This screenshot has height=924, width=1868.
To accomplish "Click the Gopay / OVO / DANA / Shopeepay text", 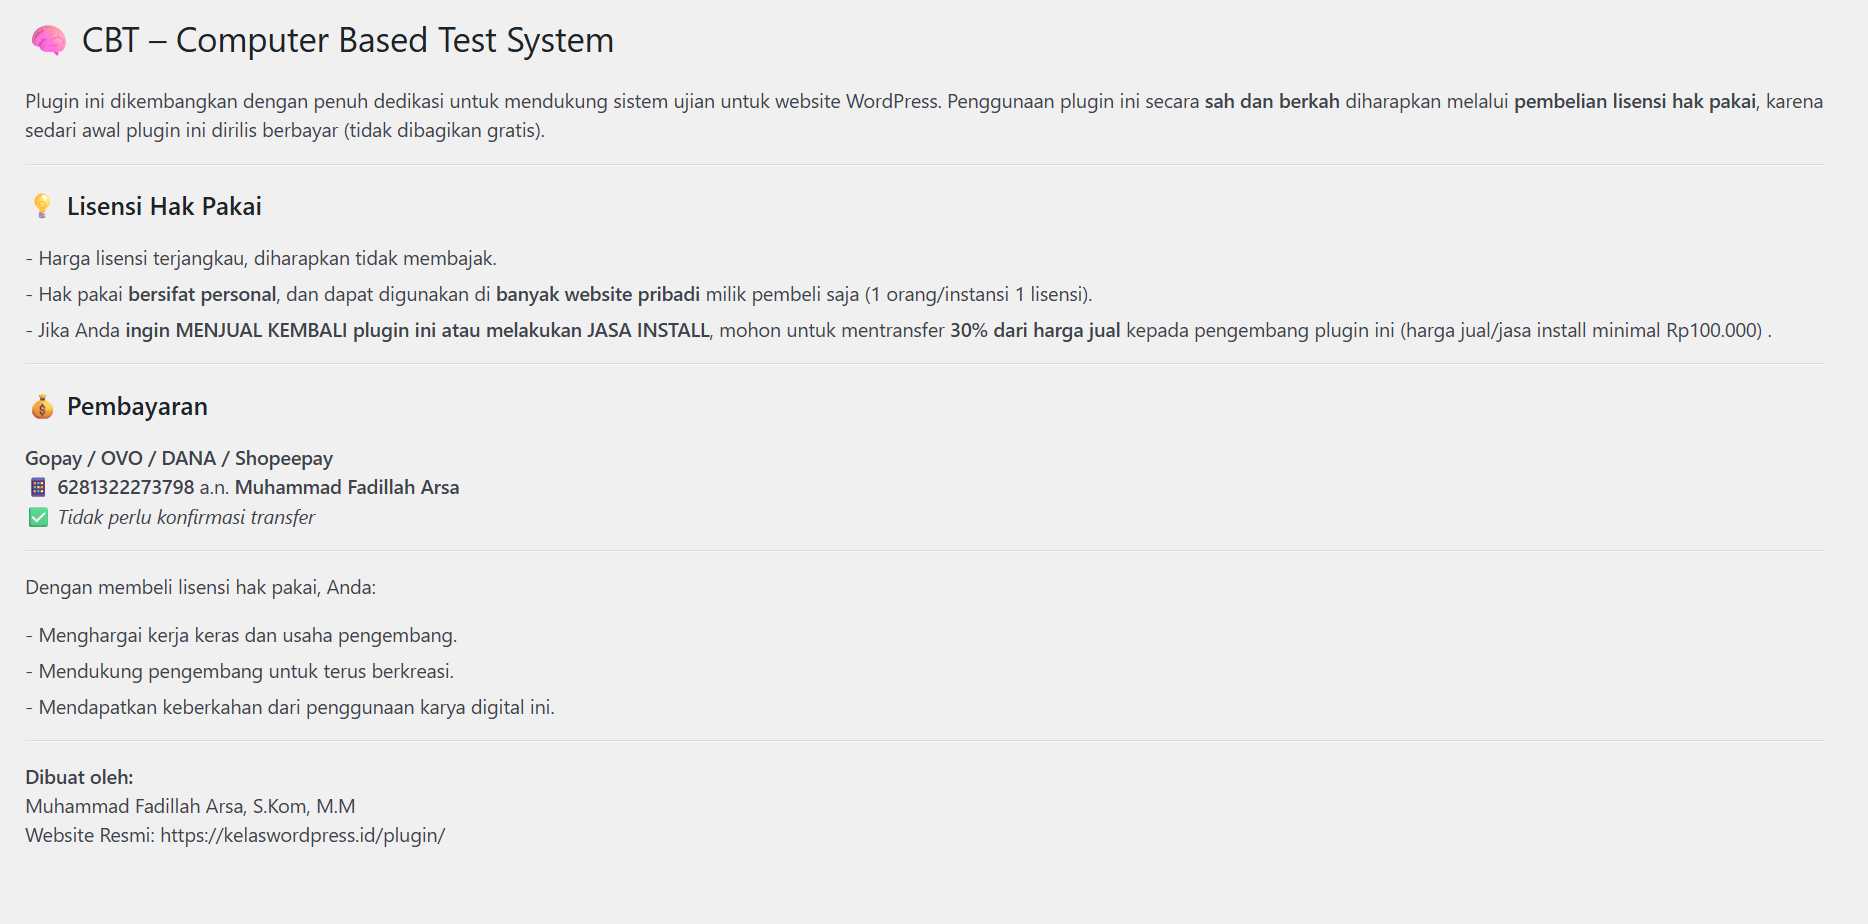I will pos(179,459).
